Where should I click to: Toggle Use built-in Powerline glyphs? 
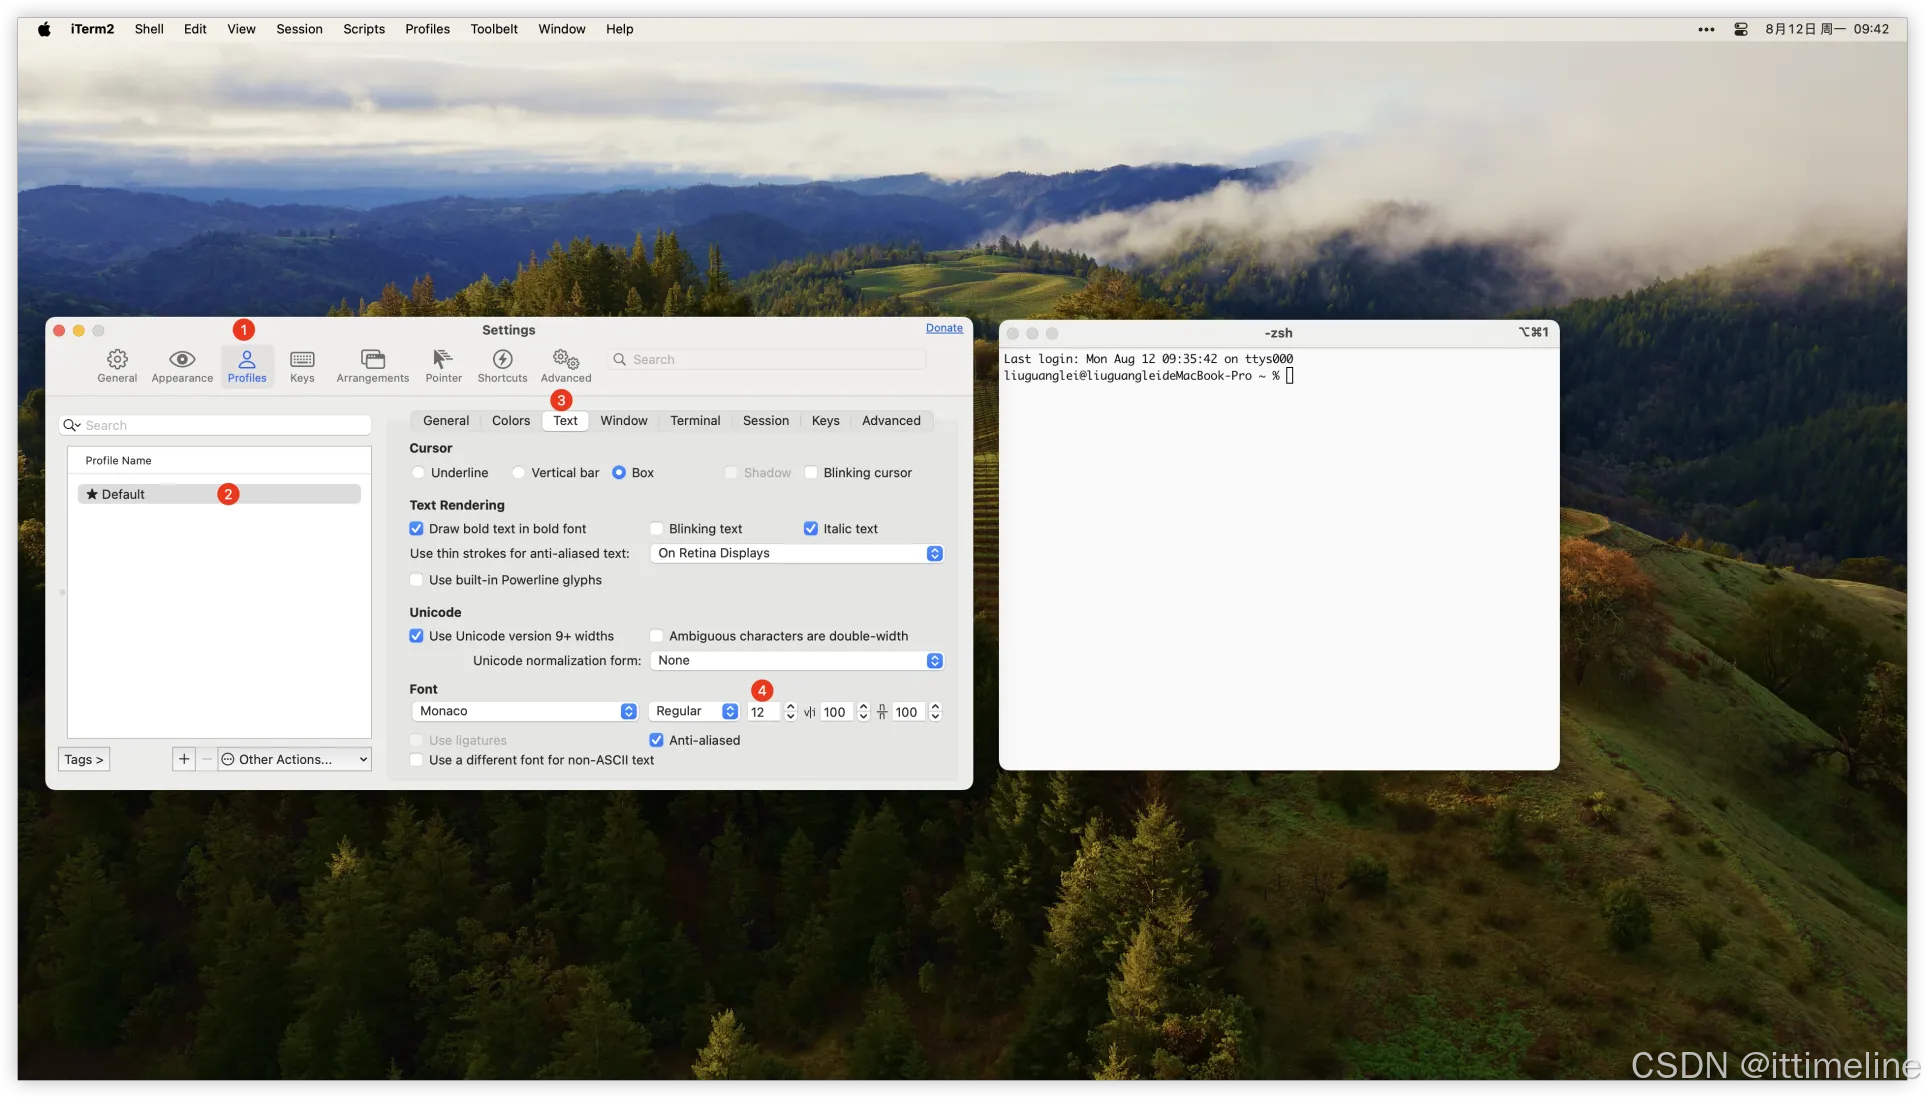[x=417, y=580]
